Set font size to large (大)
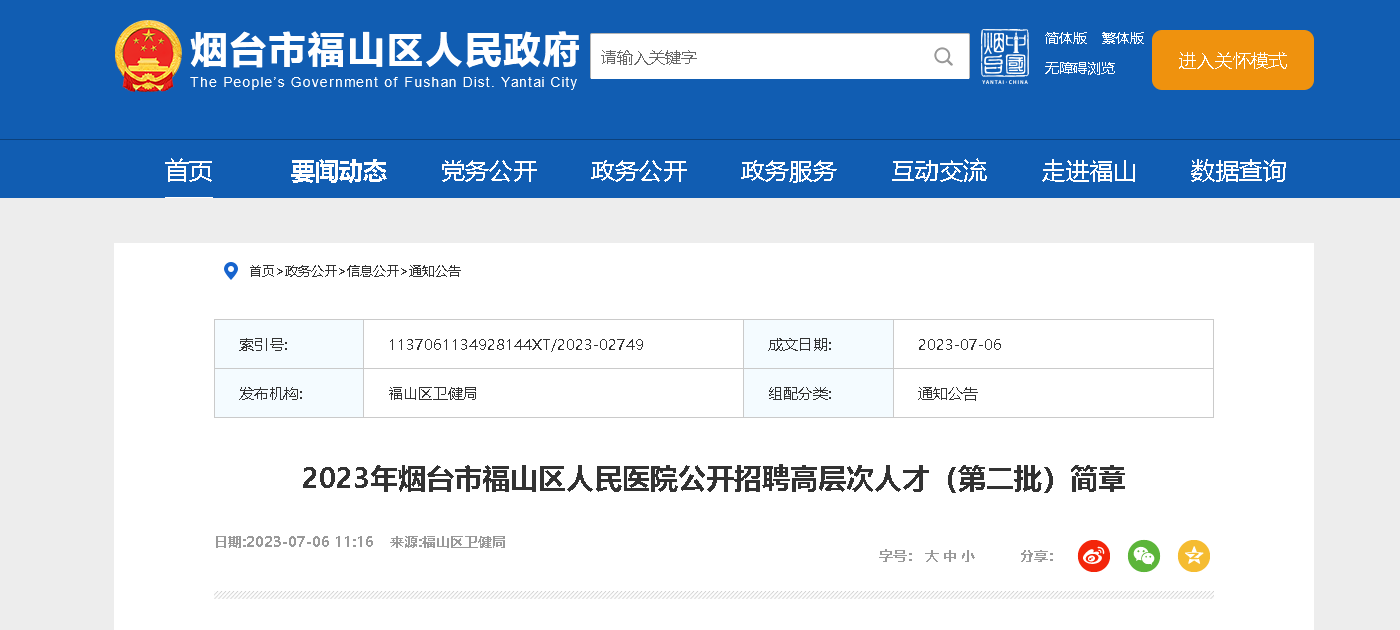This screenshot has height=630, width=1400. click(x=931, y=556)
